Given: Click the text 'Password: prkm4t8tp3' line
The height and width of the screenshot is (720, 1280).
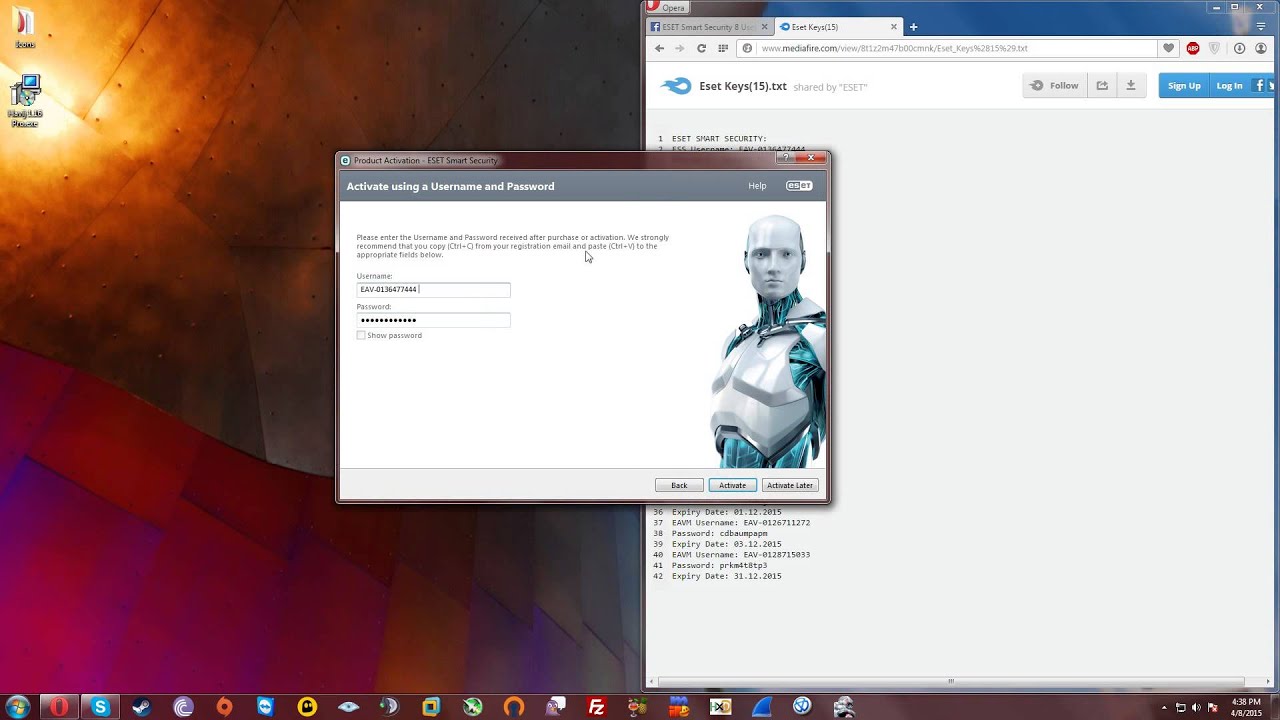Looking at the screenshot, I should 719,565.
